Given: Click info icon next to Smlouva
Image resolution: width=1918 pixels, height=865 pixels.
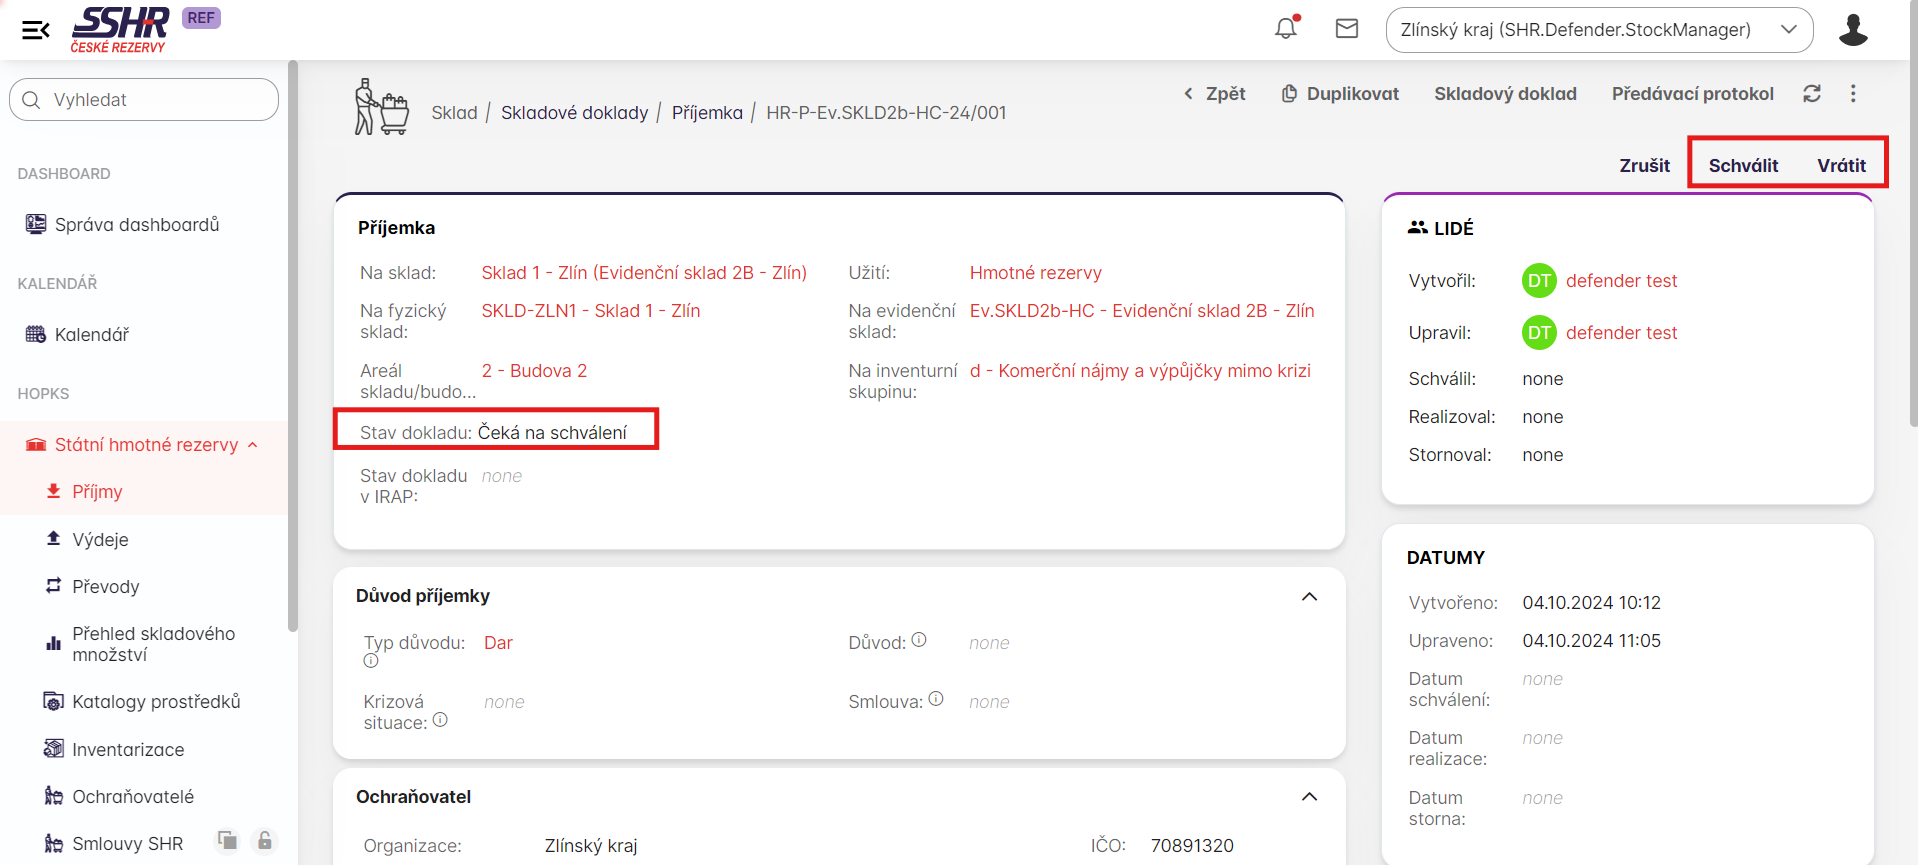Looking at the screenshot, I should 936,699.
